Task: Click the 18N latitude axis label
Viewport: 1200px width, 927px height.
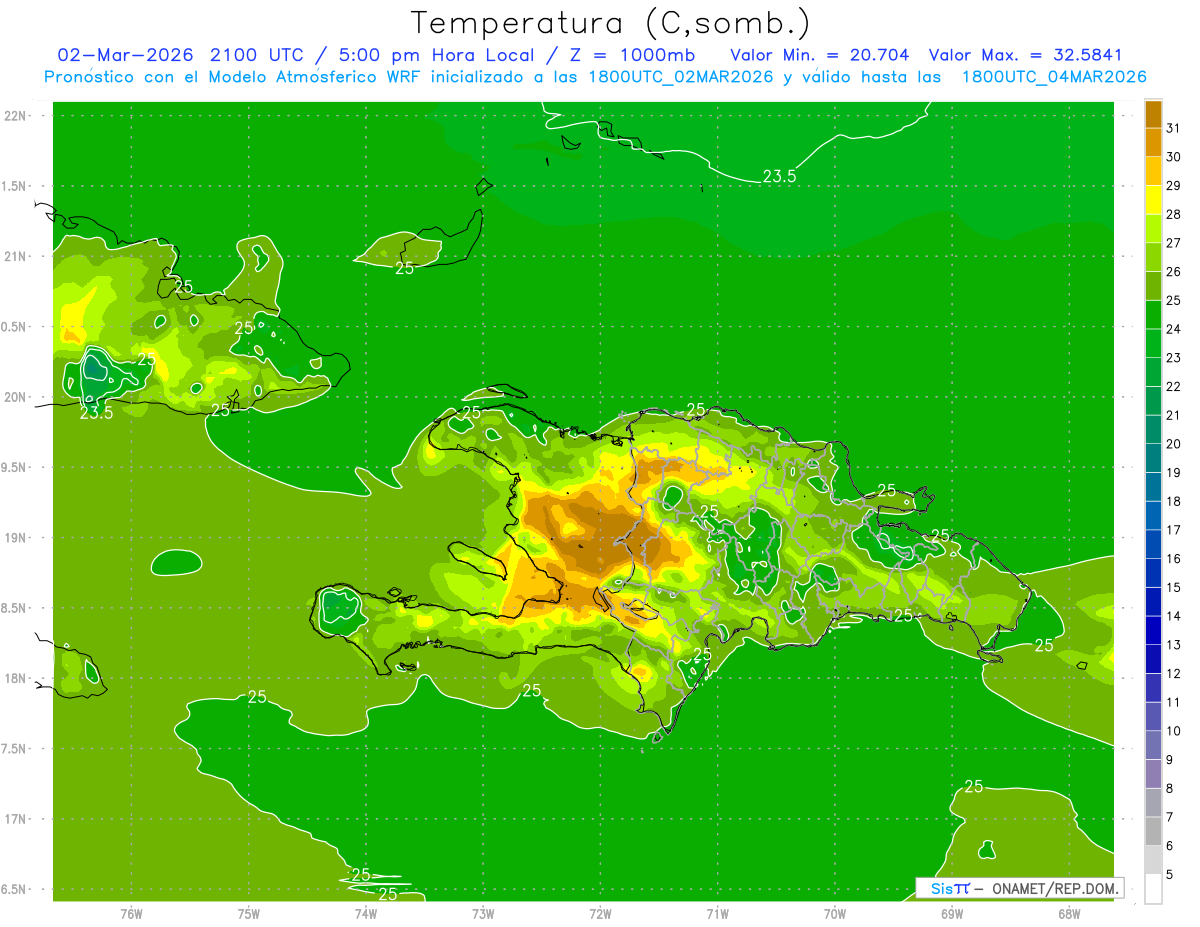Action: coord(16,679)
